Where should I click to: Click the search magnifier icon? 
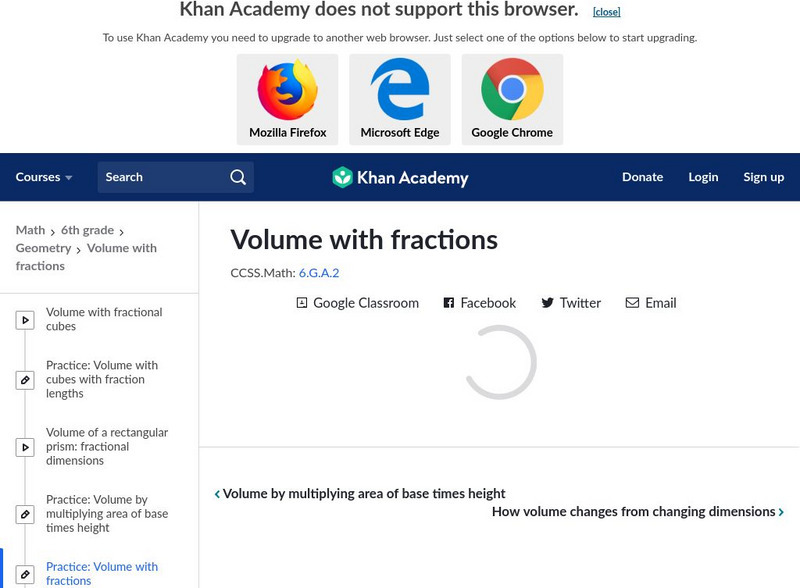pos(238,177)
